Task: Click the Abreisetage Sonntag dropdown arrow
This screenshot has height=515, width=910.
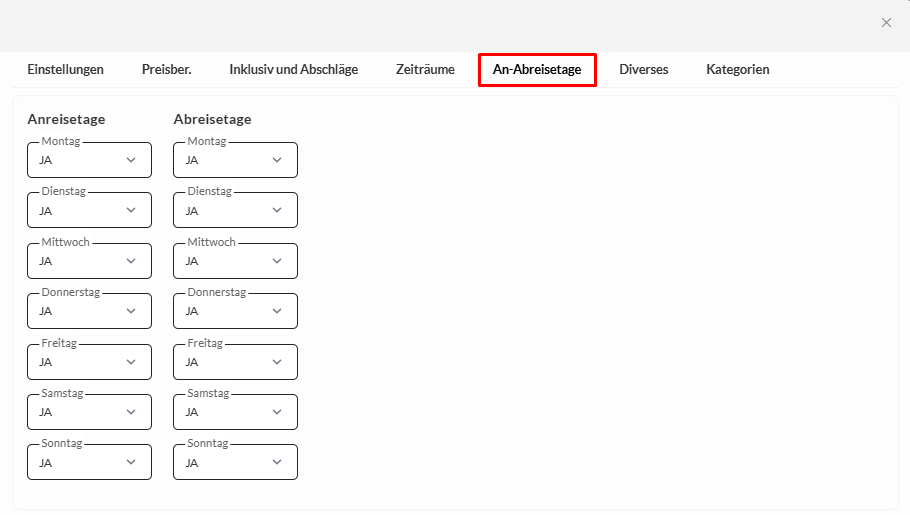Action: (277, 463)
